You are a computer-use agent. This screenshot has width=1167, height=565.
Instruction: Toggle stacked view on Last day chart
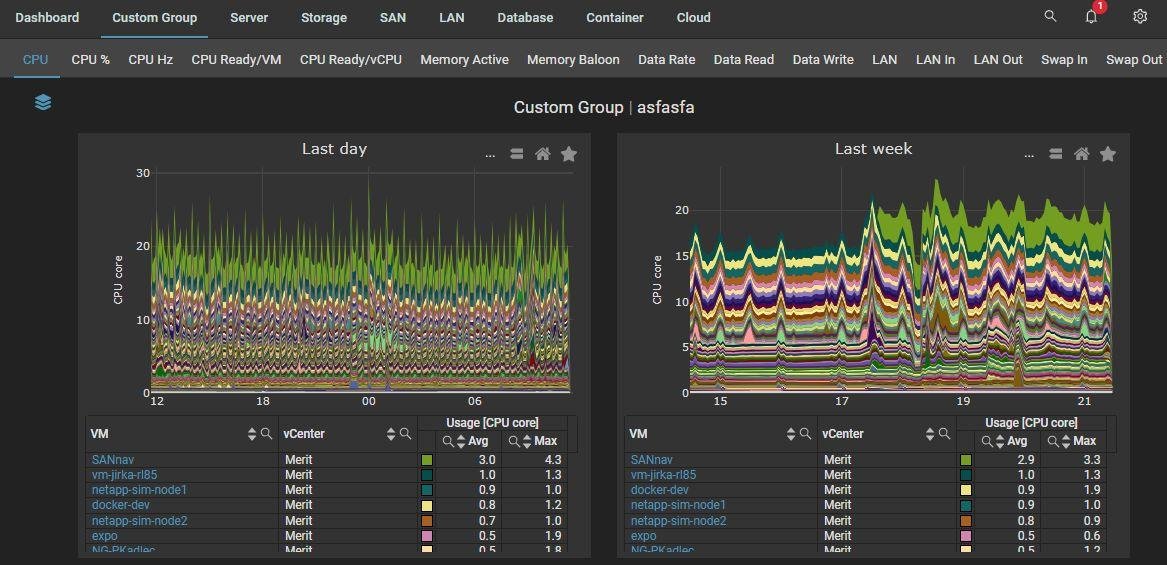pyautogui.click(x=516, y=154)
